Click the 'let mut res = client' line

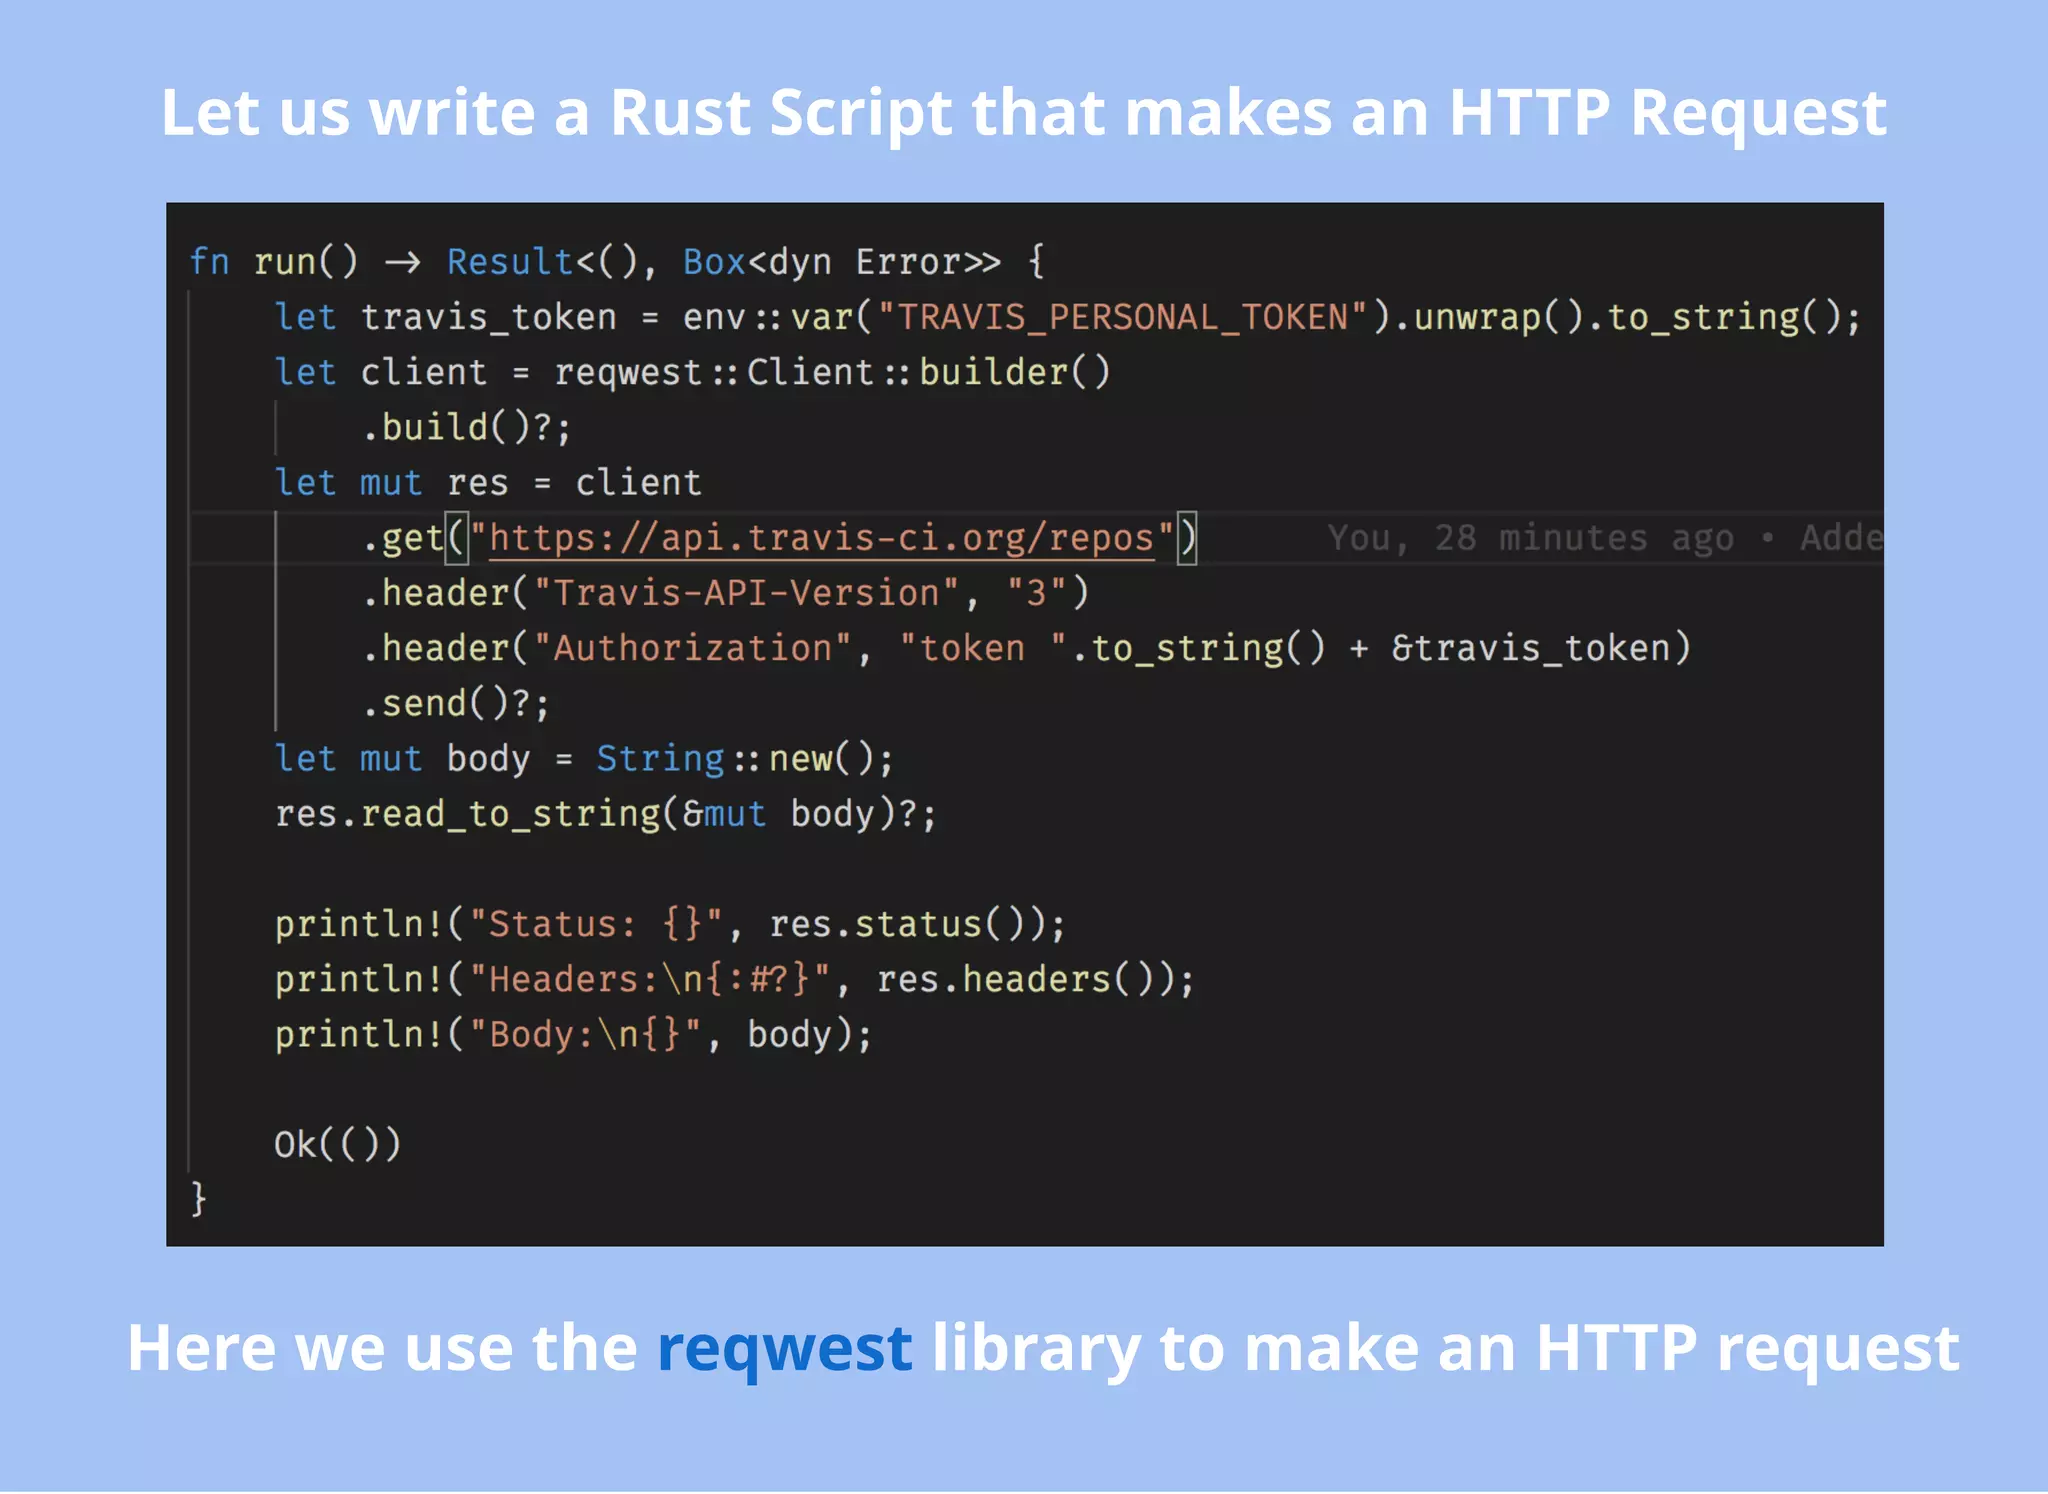488,483
